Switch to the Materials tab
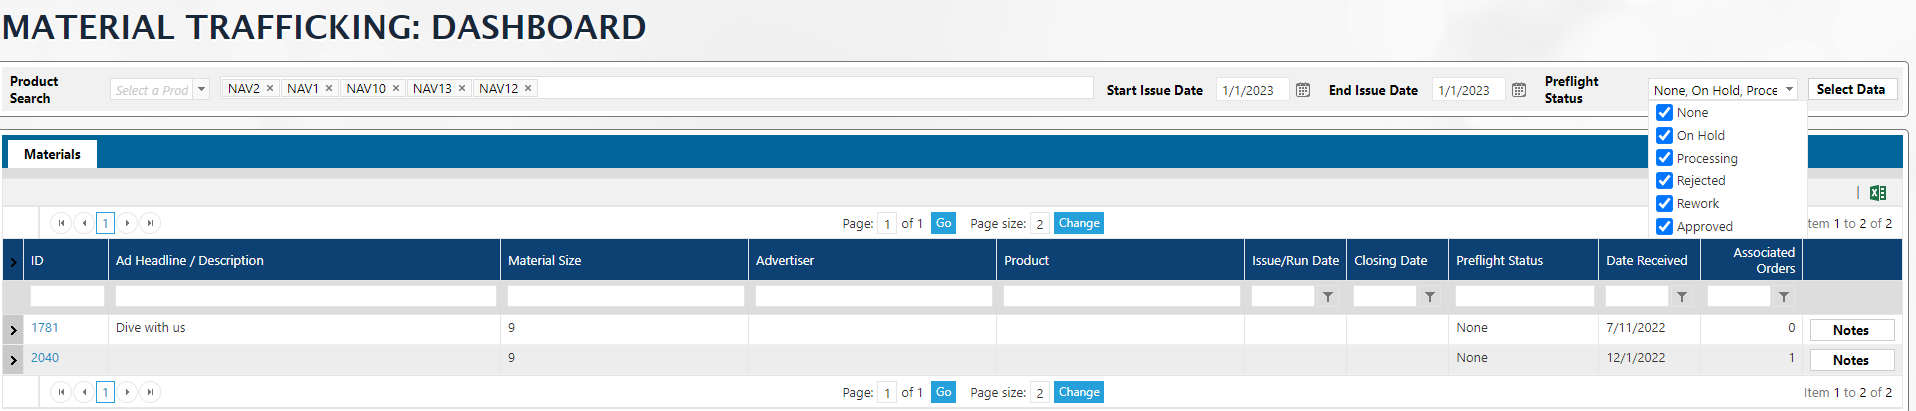The height and width of the screenshot is (411, 1916). (52, 154)
